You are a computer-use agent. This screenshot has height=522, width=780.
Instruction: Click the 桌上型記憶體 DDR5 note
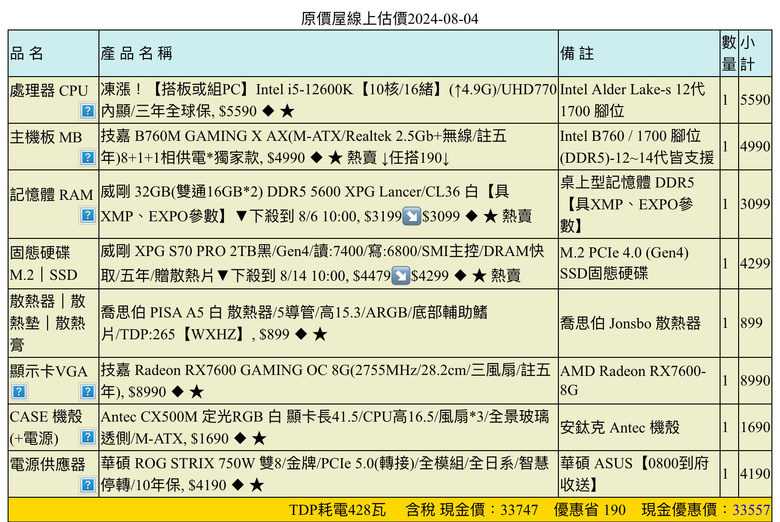tap(627, 204)
